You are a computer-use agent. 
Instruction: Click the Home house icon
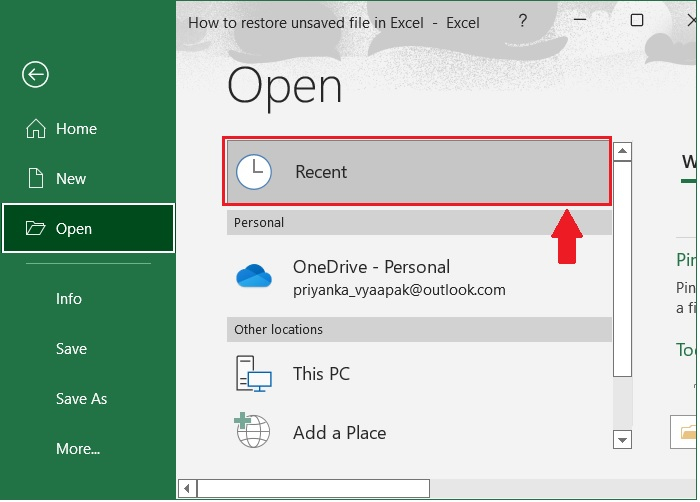36,129
